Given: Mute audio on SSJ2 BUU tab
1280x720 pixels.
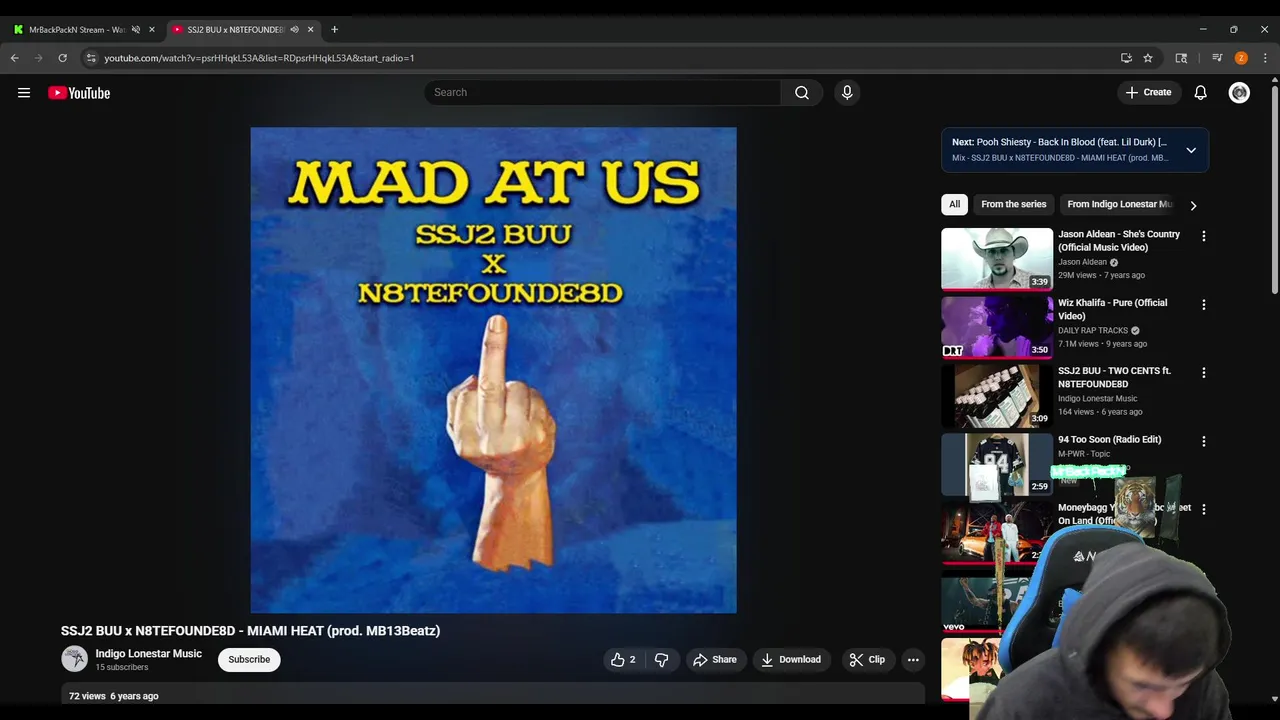Looking at the screenshot, I should click(x=294, y=30).
